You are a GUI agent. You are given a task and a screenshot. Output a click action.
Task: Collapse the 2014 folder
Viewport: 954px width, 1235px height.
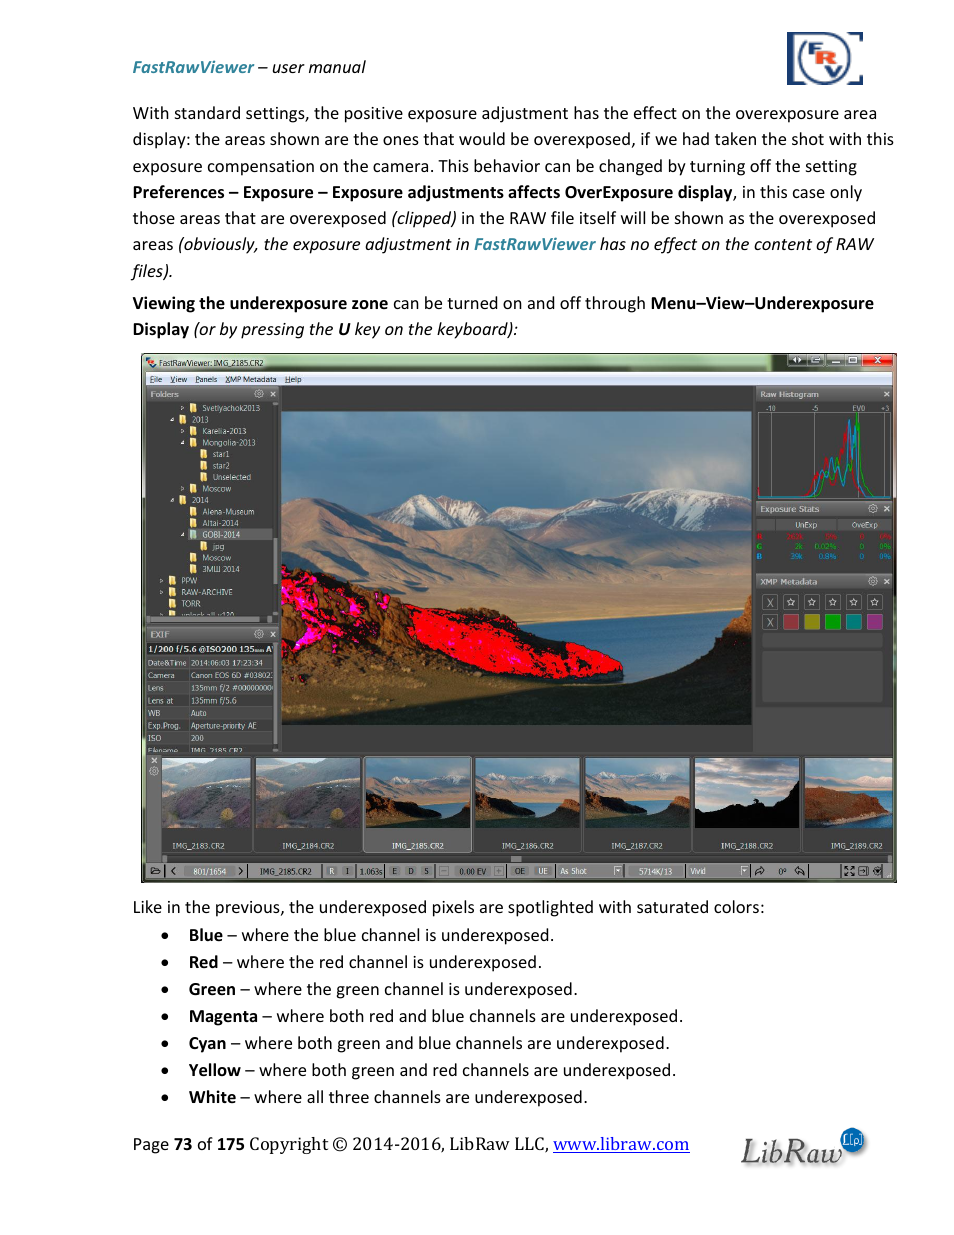coord(172,500)
